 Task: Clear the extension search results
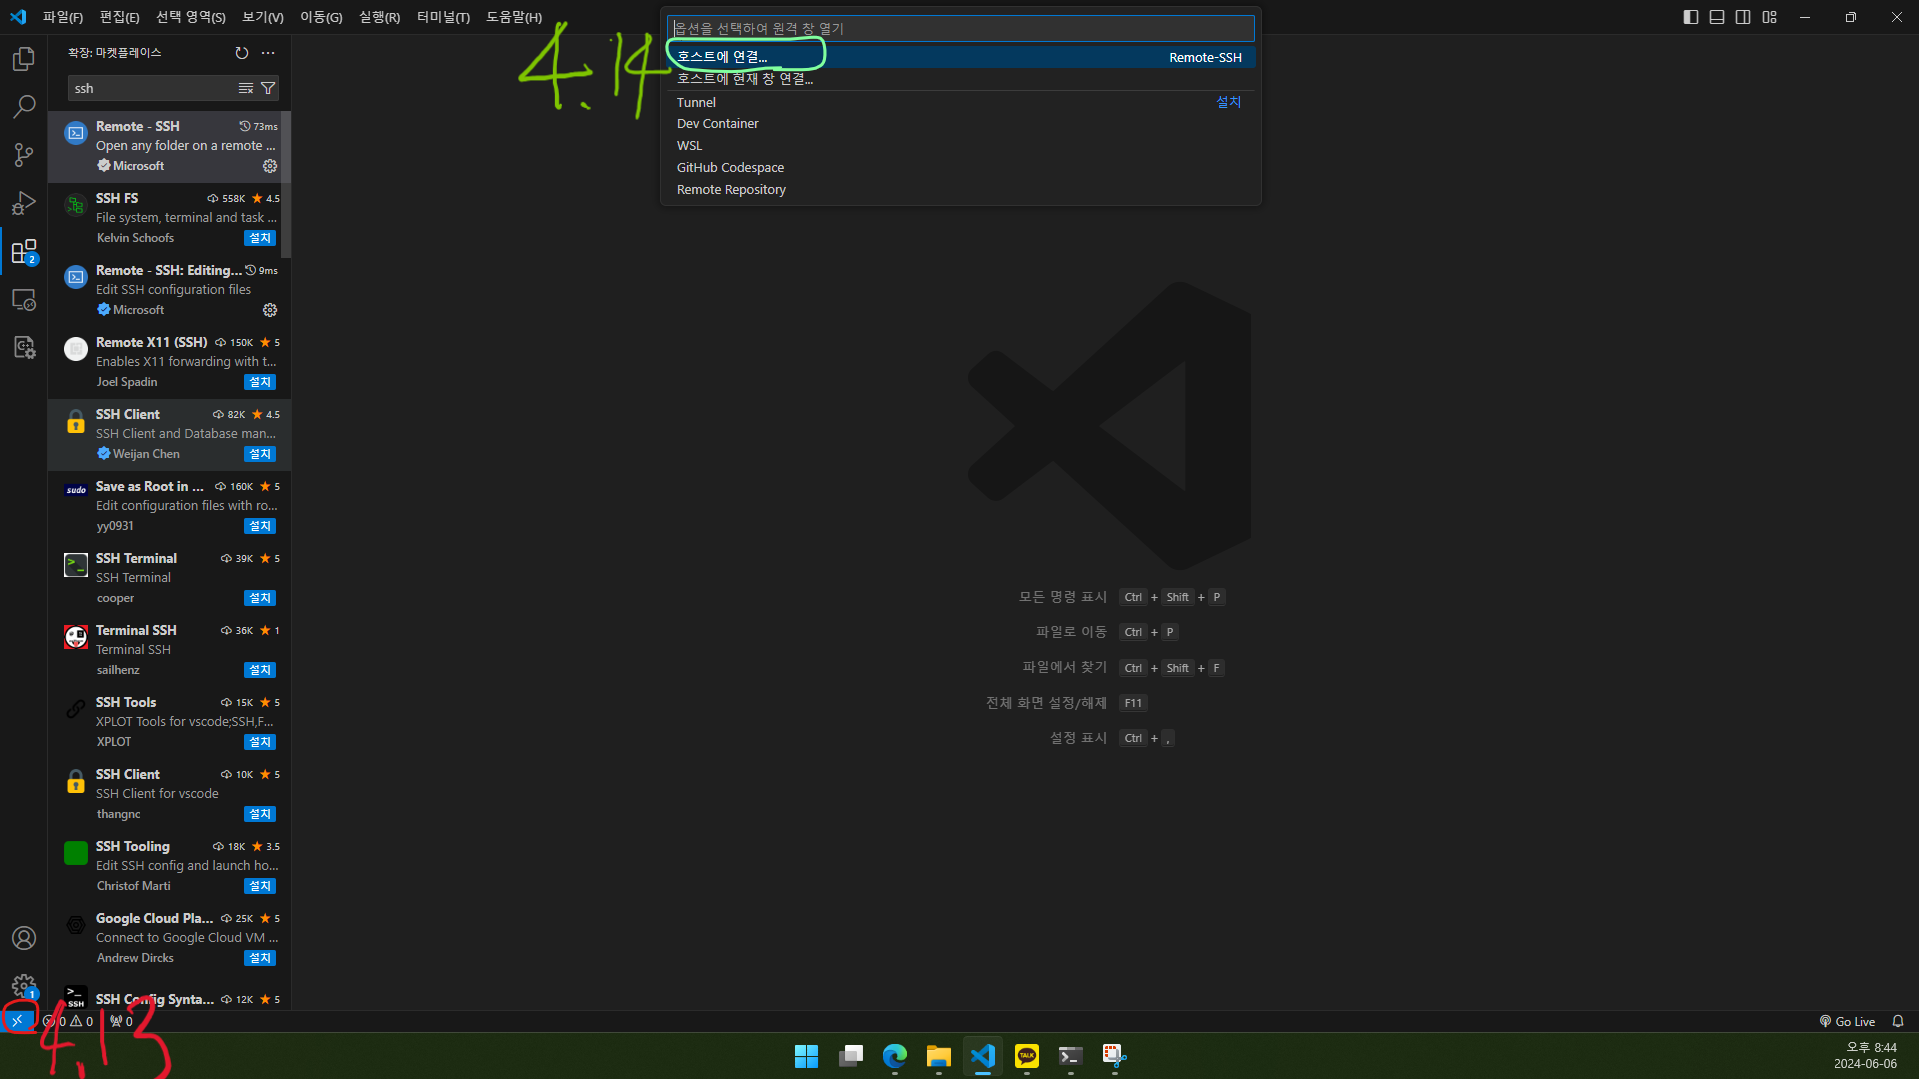point(246,89)
